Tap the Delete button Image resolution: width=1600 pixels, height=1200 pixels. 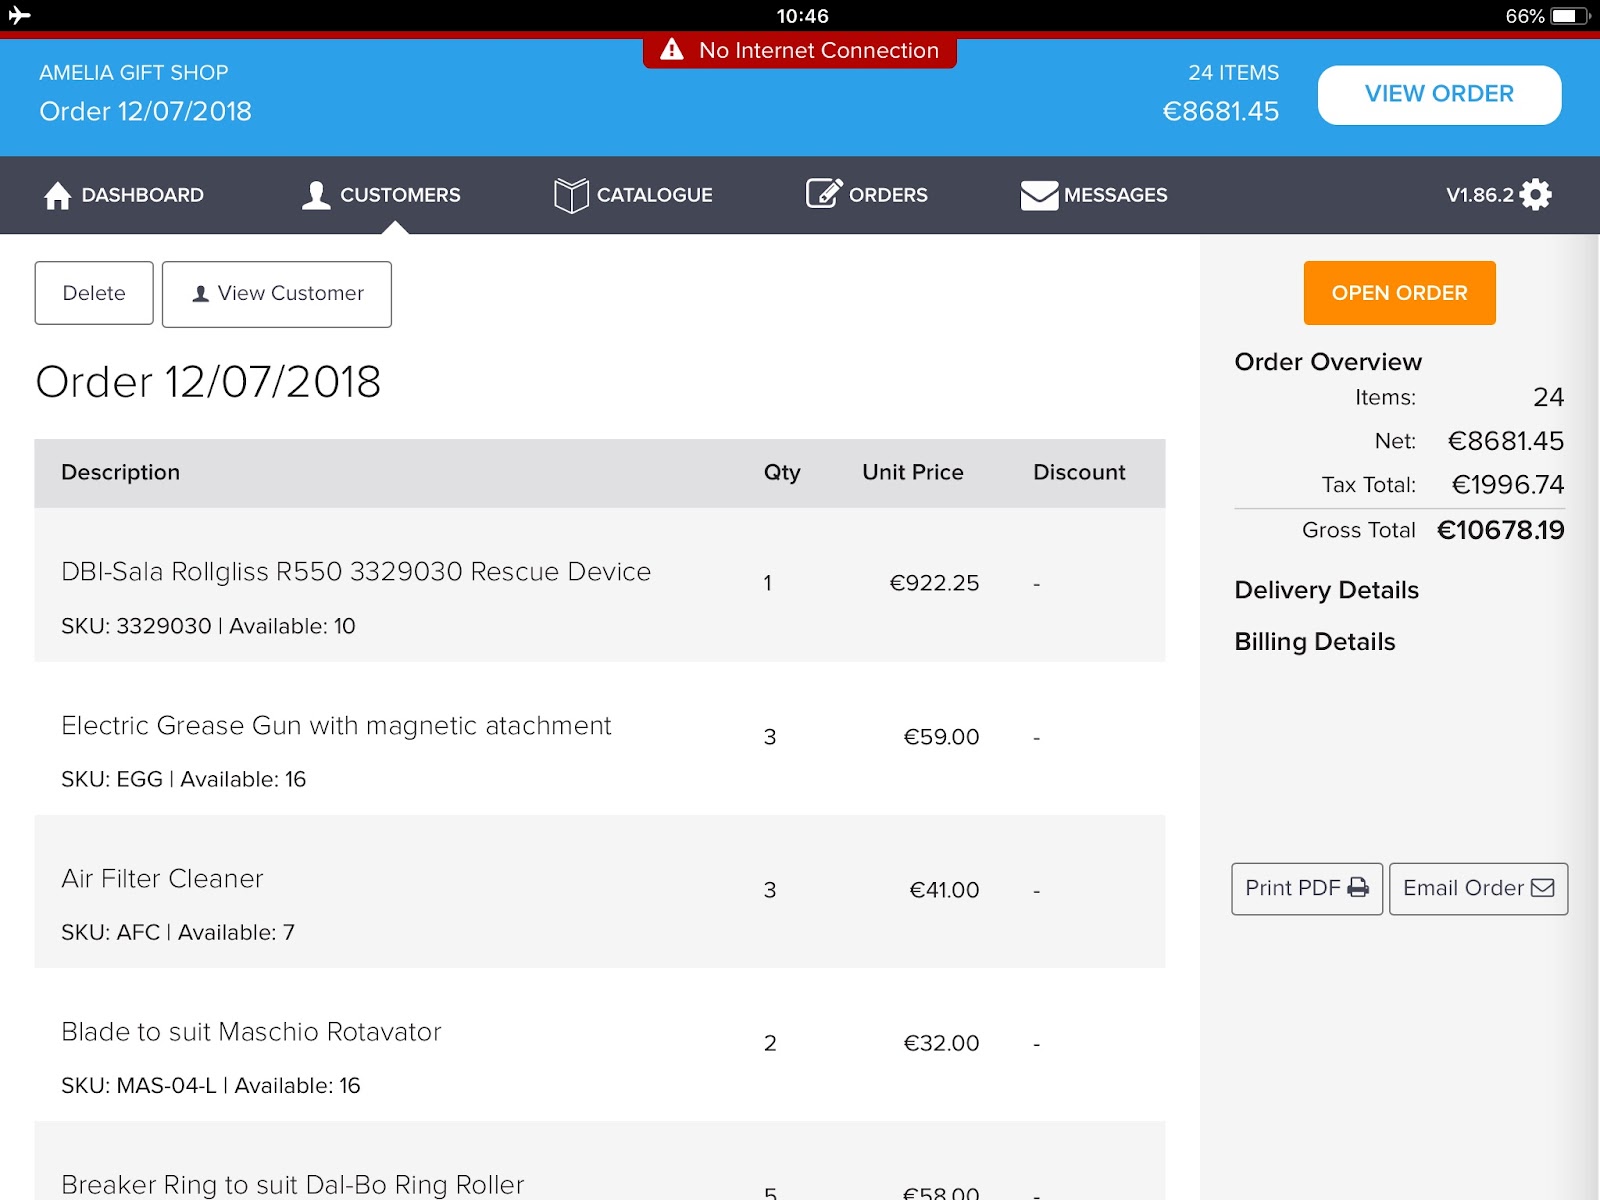click(94, 293)
